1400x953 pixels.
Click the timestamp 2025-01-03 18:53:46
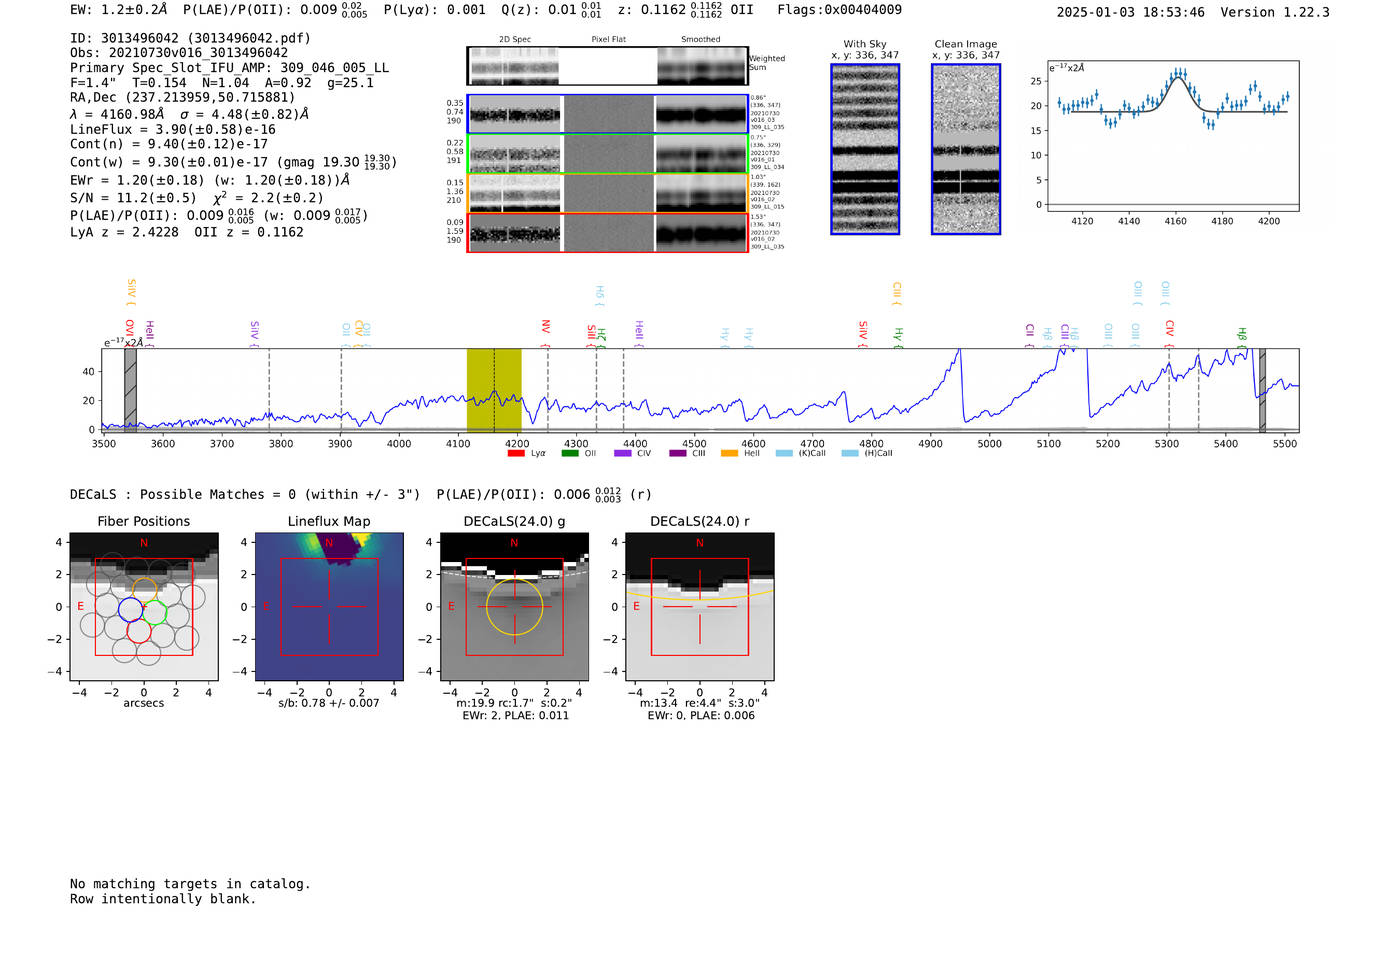[1131, 12]
